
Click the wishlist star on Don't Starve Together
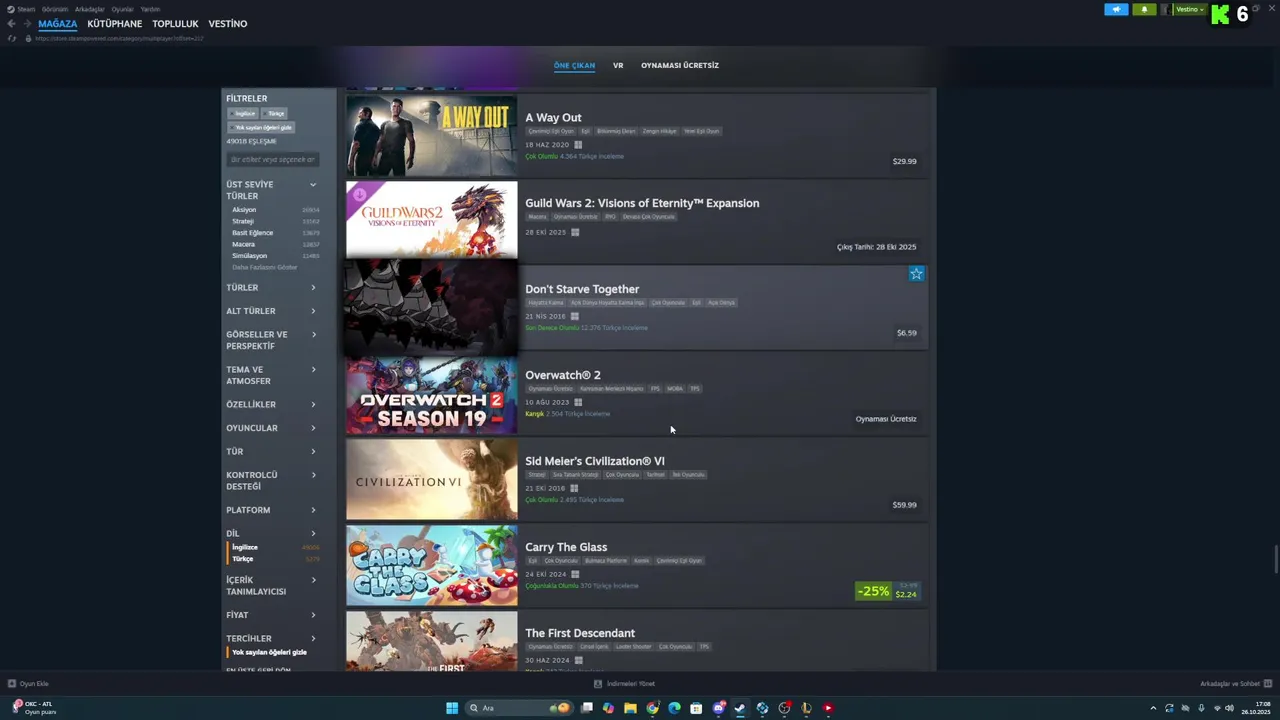click(x=916, y=273)
